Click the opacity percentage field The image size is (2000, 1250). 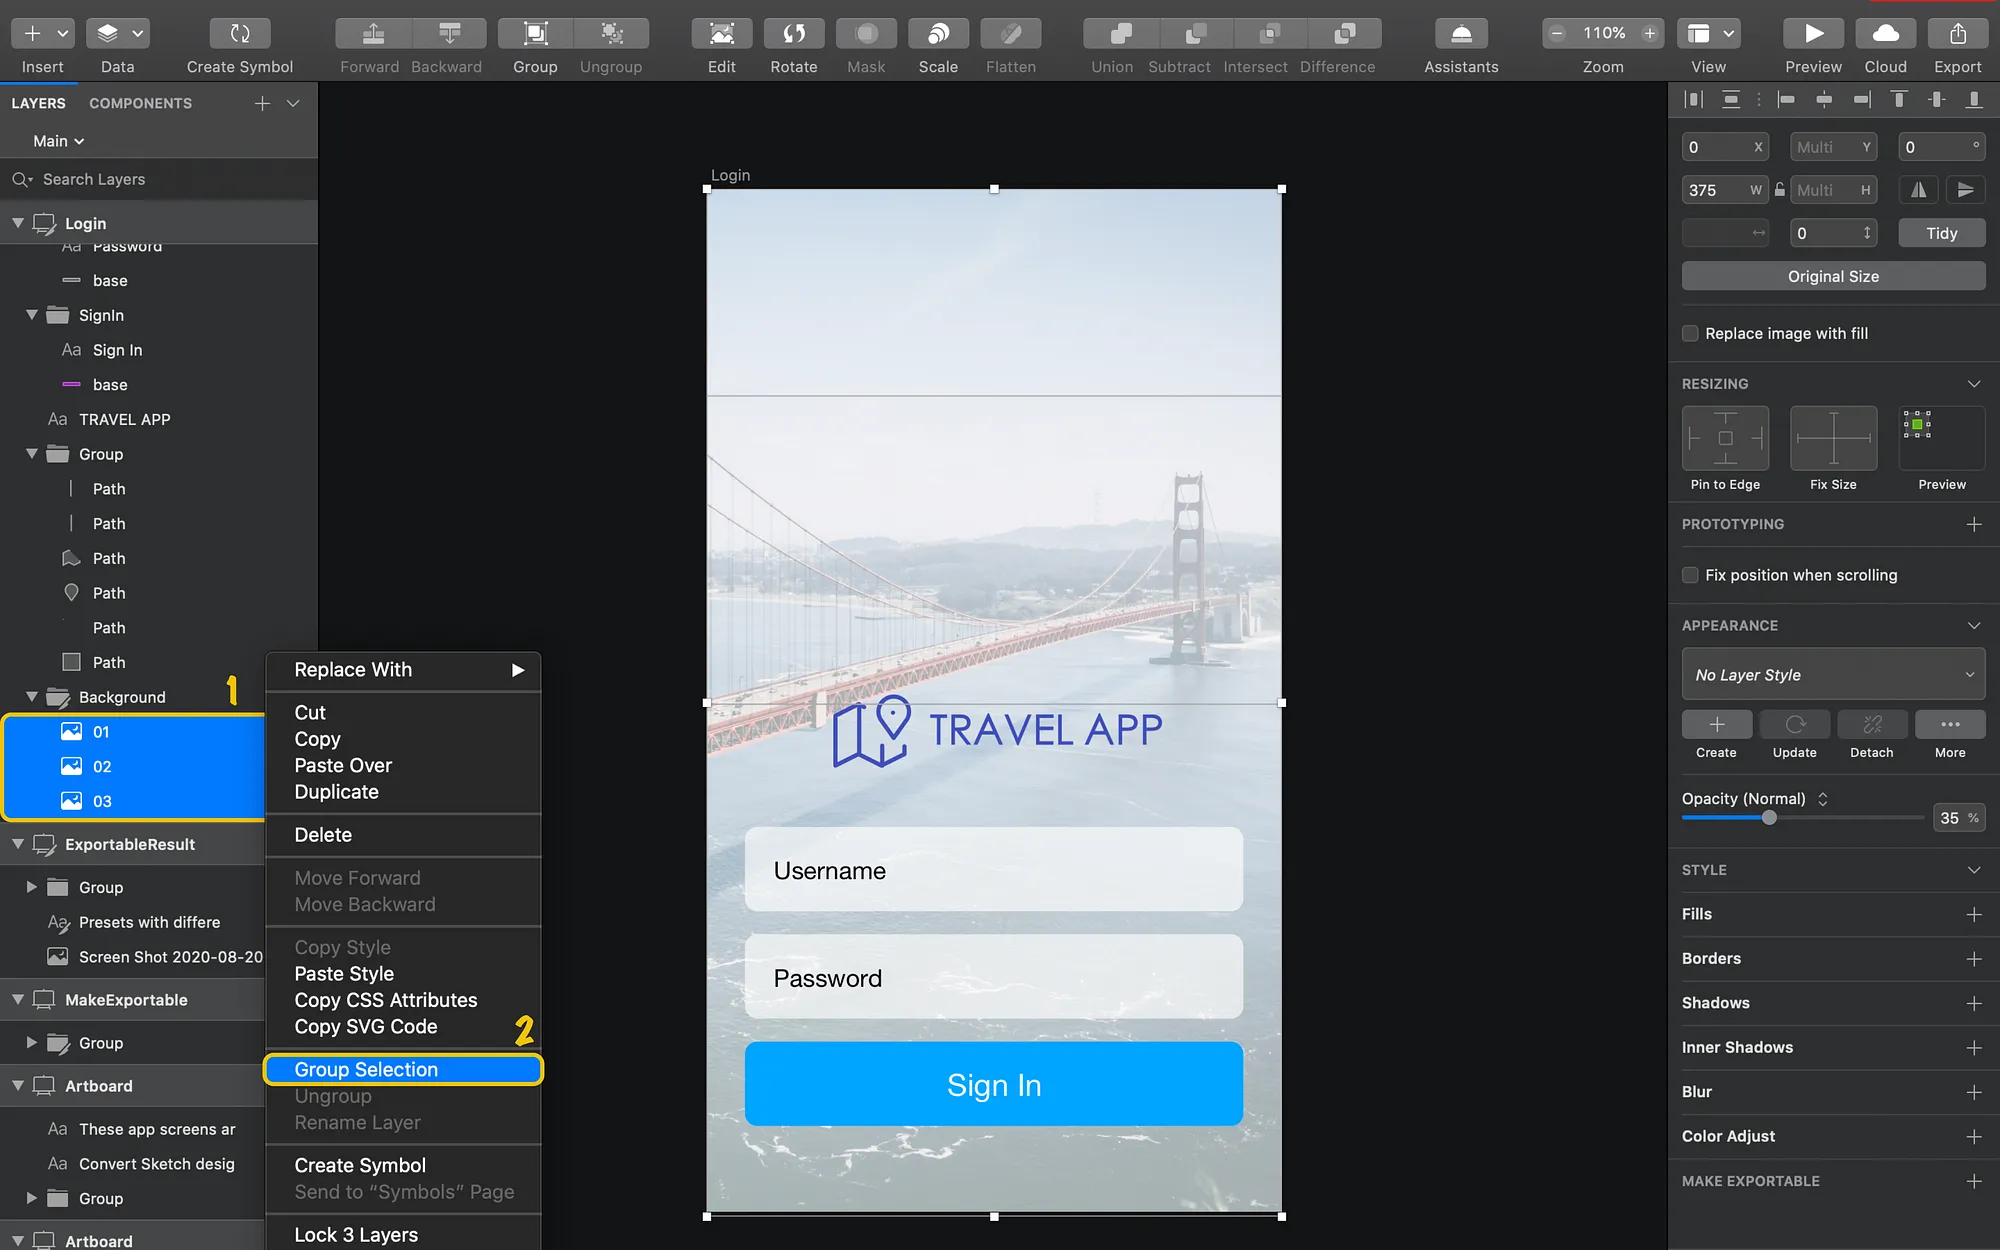pos(1959,818)
